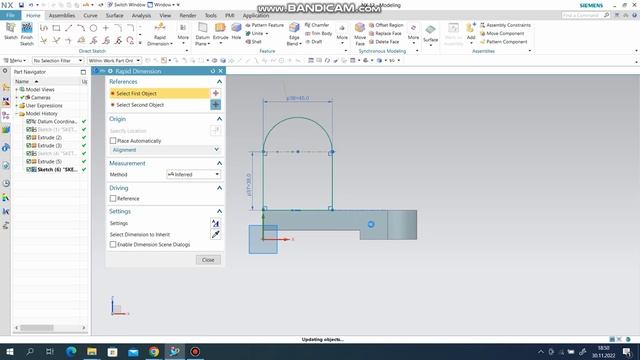This screenshot has height=360, width=640.
Task: Enable Place Automatically checkbox
Action: tap(113, 141)
